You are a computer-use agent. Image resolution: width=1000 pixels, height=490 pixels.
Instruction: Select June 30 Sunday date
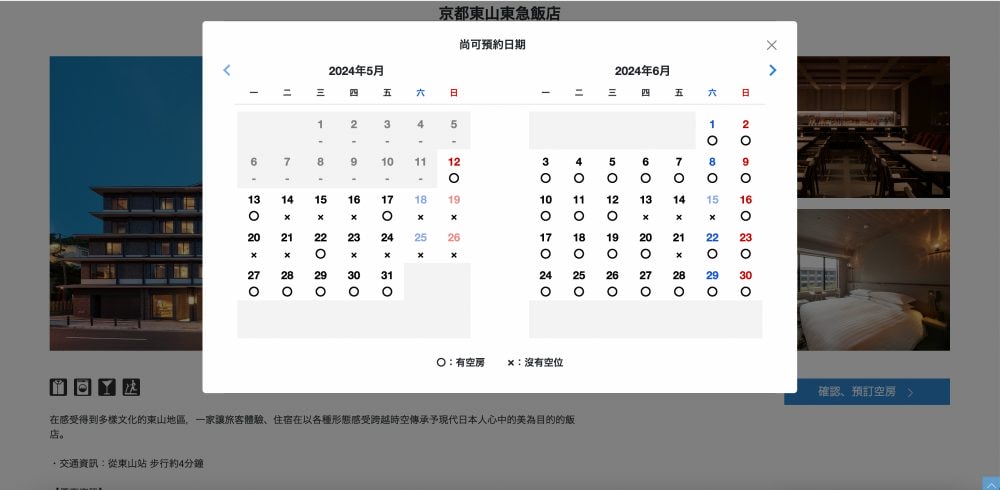point(746,282)
